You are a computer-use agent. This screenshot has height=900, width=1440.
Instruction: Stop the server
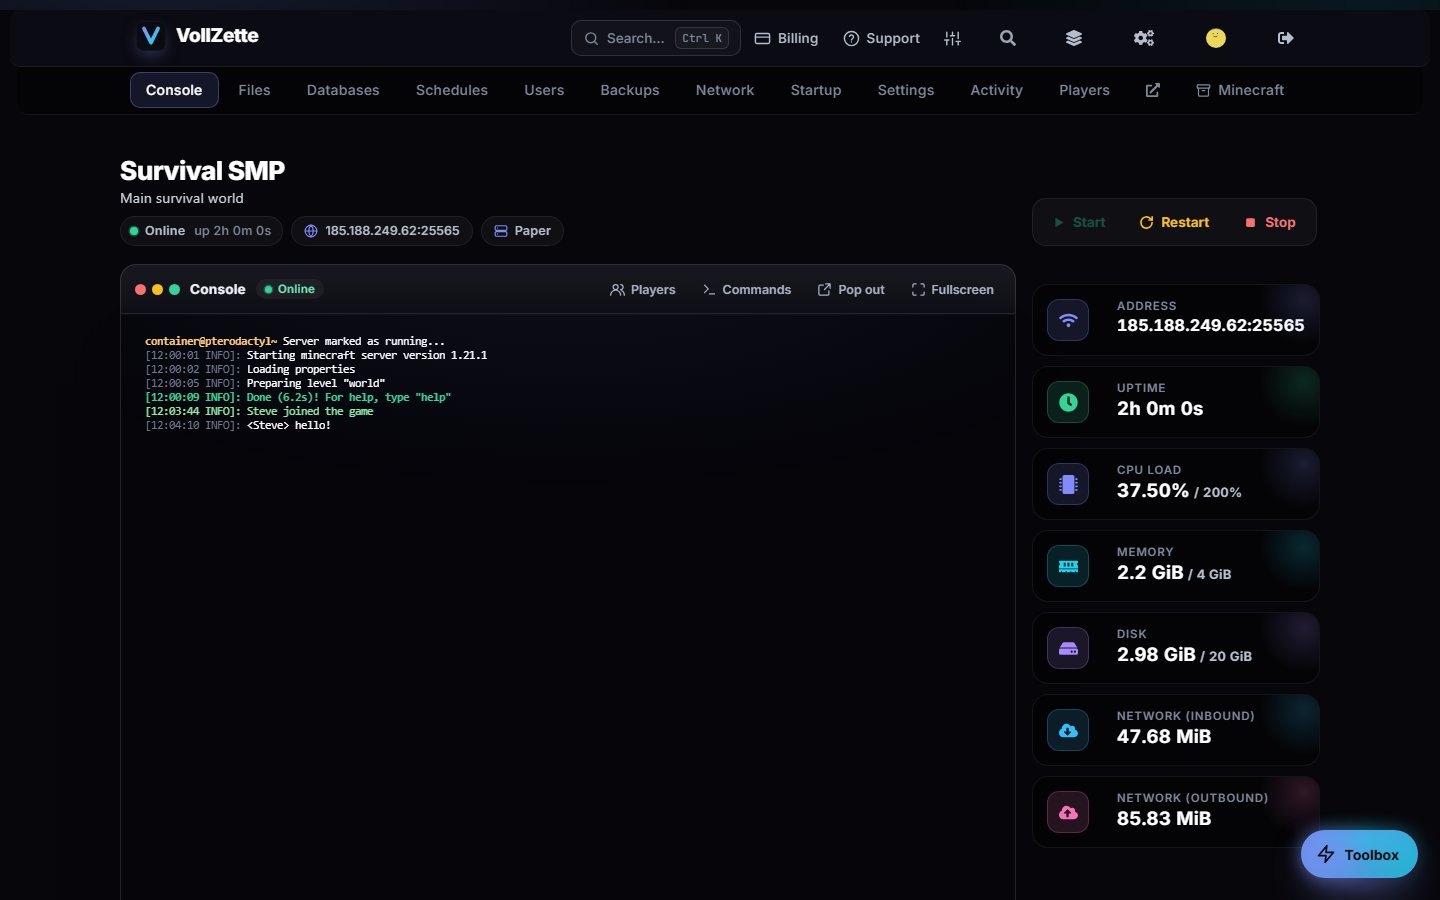tap(1270, 222)
